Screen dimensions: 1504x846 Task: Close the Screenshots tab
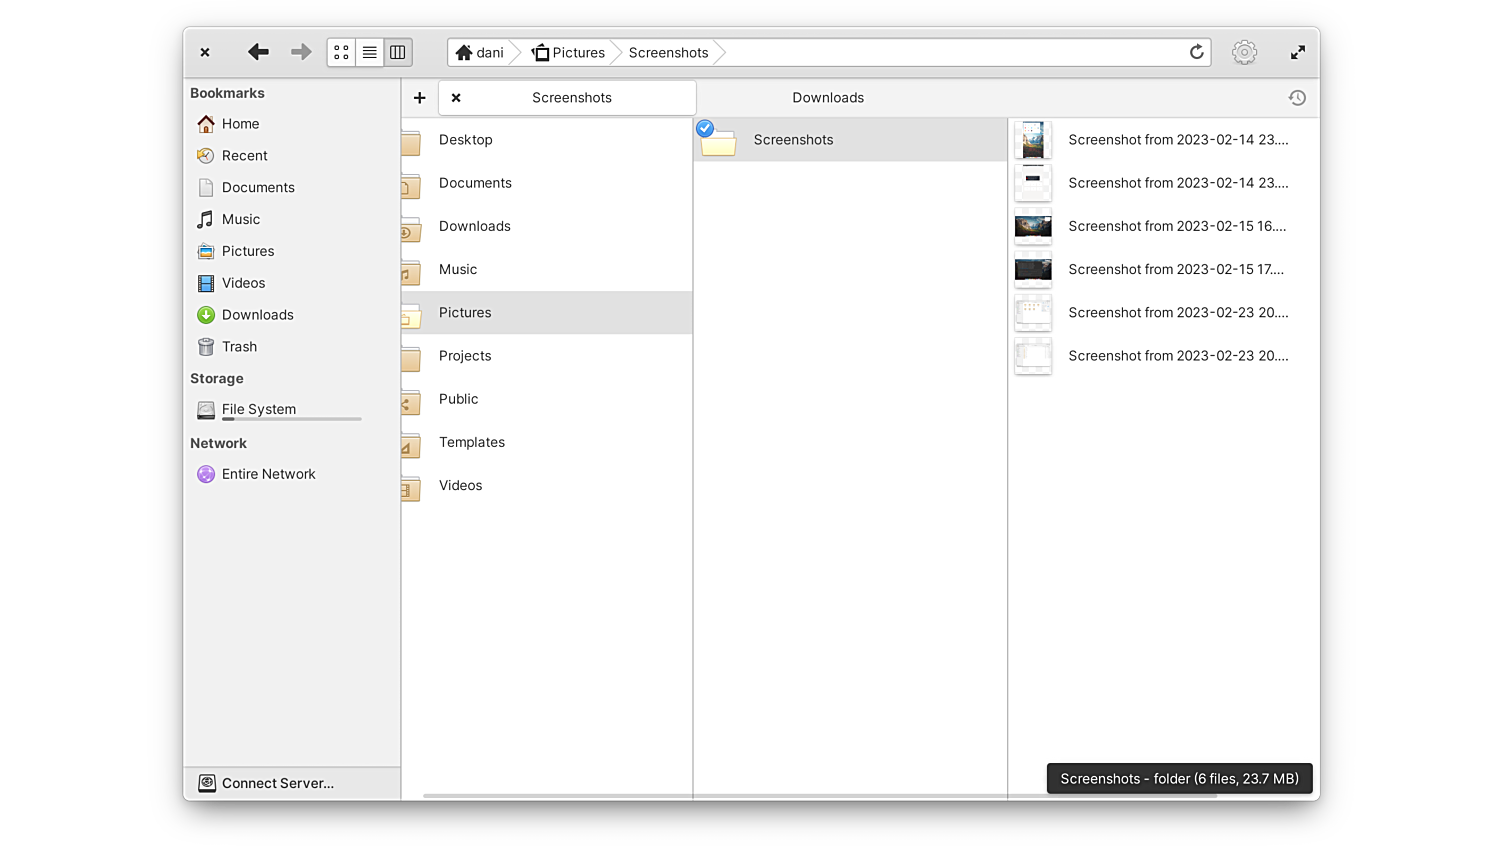456,98
